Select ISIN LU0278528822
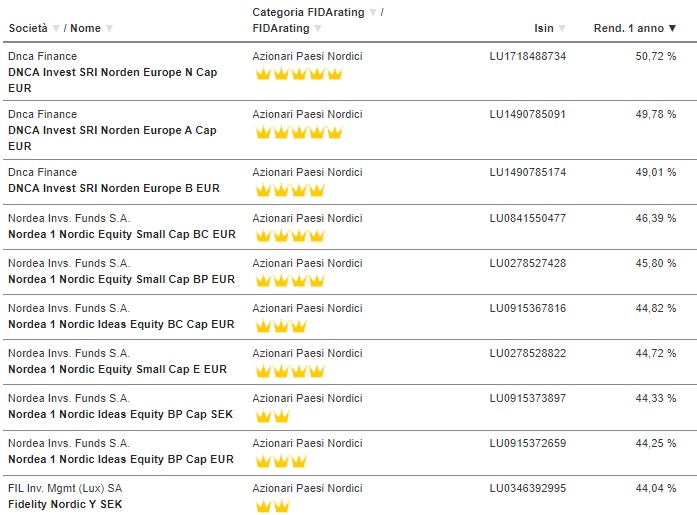Screen dimensions: 697x515 click(528, 353)
